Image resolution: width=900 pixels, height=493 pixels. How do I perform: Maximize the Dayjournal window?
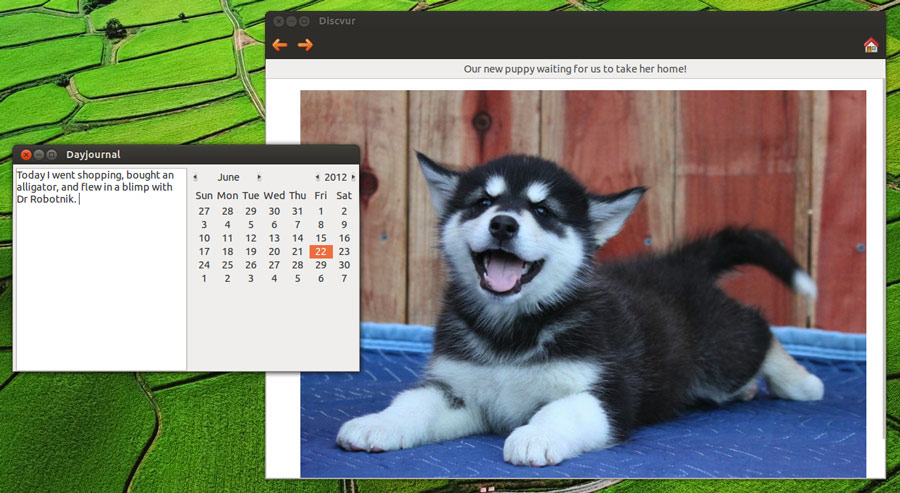coord(52,154)
